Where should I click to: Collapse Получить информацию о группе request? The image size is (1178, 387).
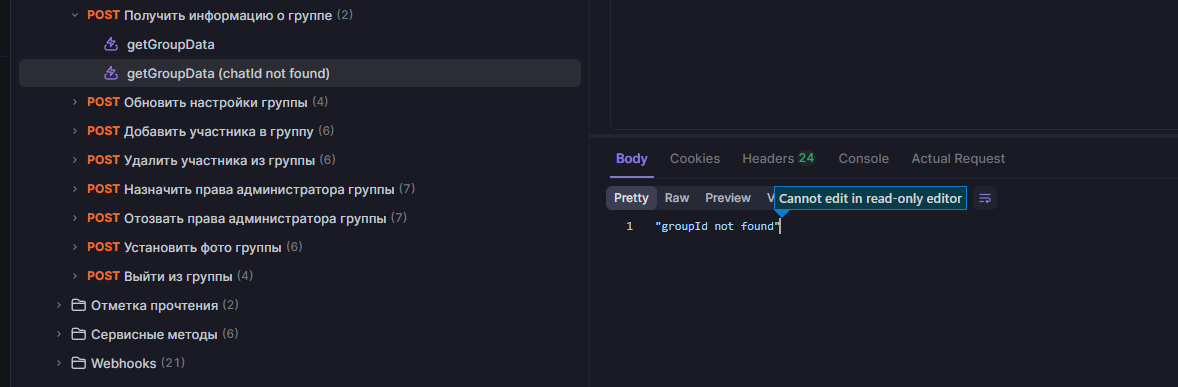(x=74, y=15)
